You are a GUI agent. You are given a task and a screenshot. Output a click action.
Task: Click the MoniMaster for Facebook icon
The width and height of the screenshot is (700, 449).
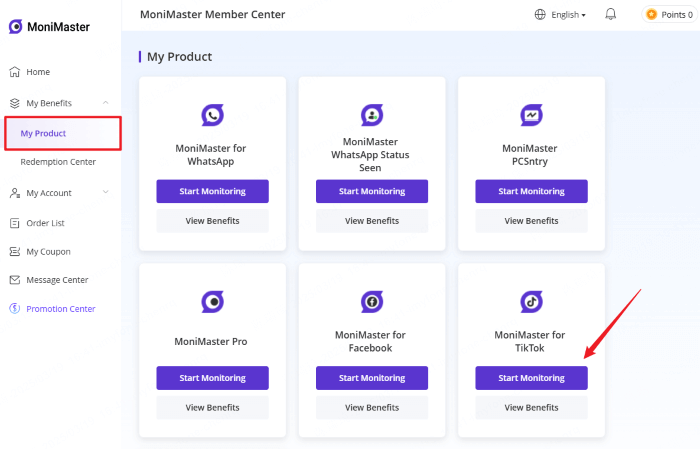pyautogui.click(x=372, y=302)
